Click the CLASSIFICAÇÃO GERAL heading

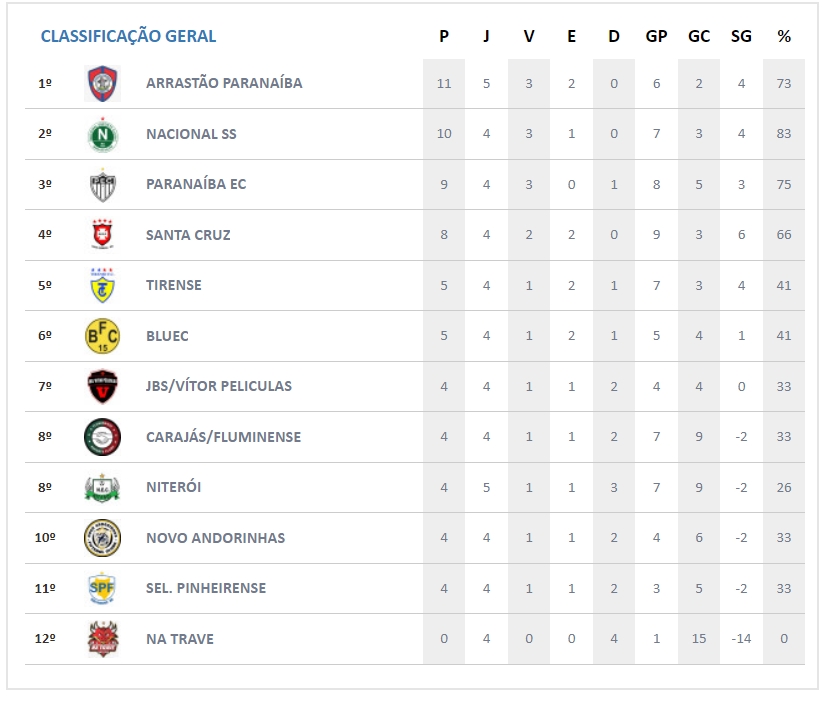pos(128,37)
